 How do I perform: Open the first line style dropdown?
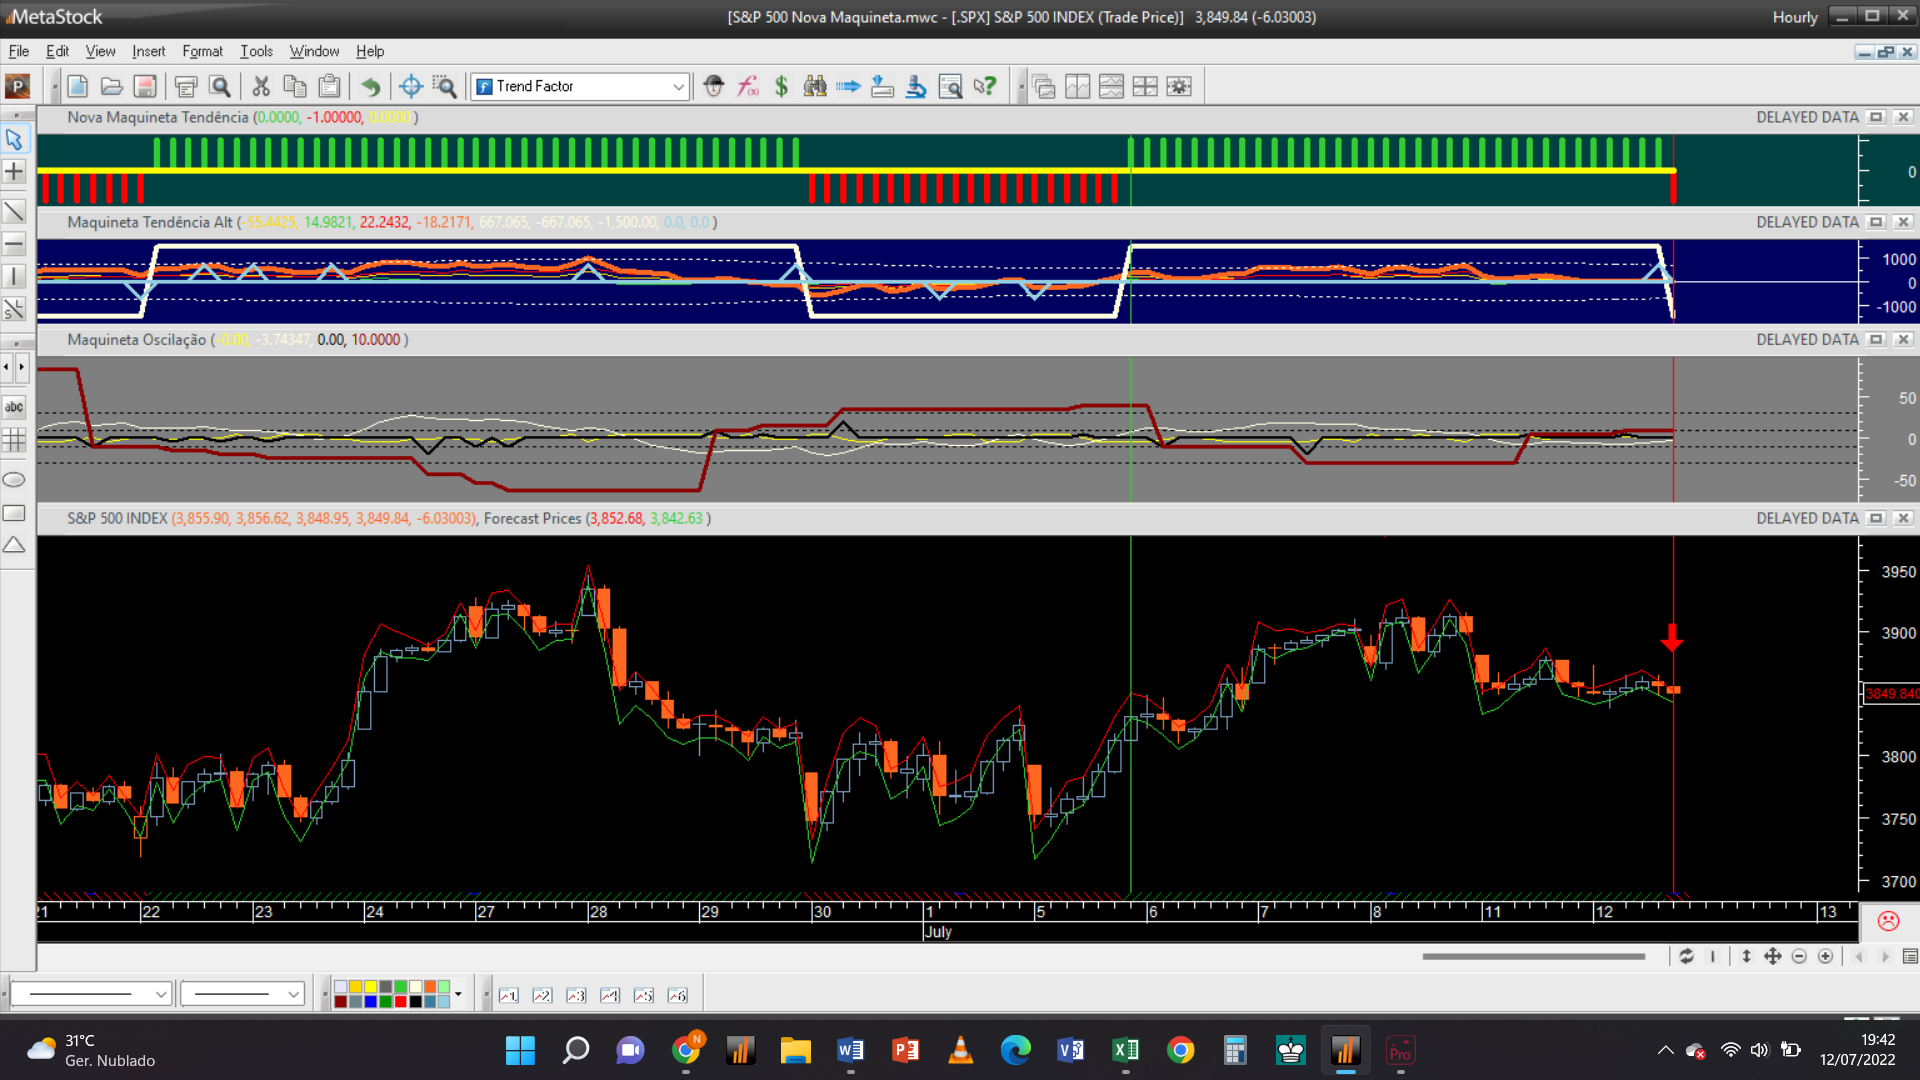[160, 995]
